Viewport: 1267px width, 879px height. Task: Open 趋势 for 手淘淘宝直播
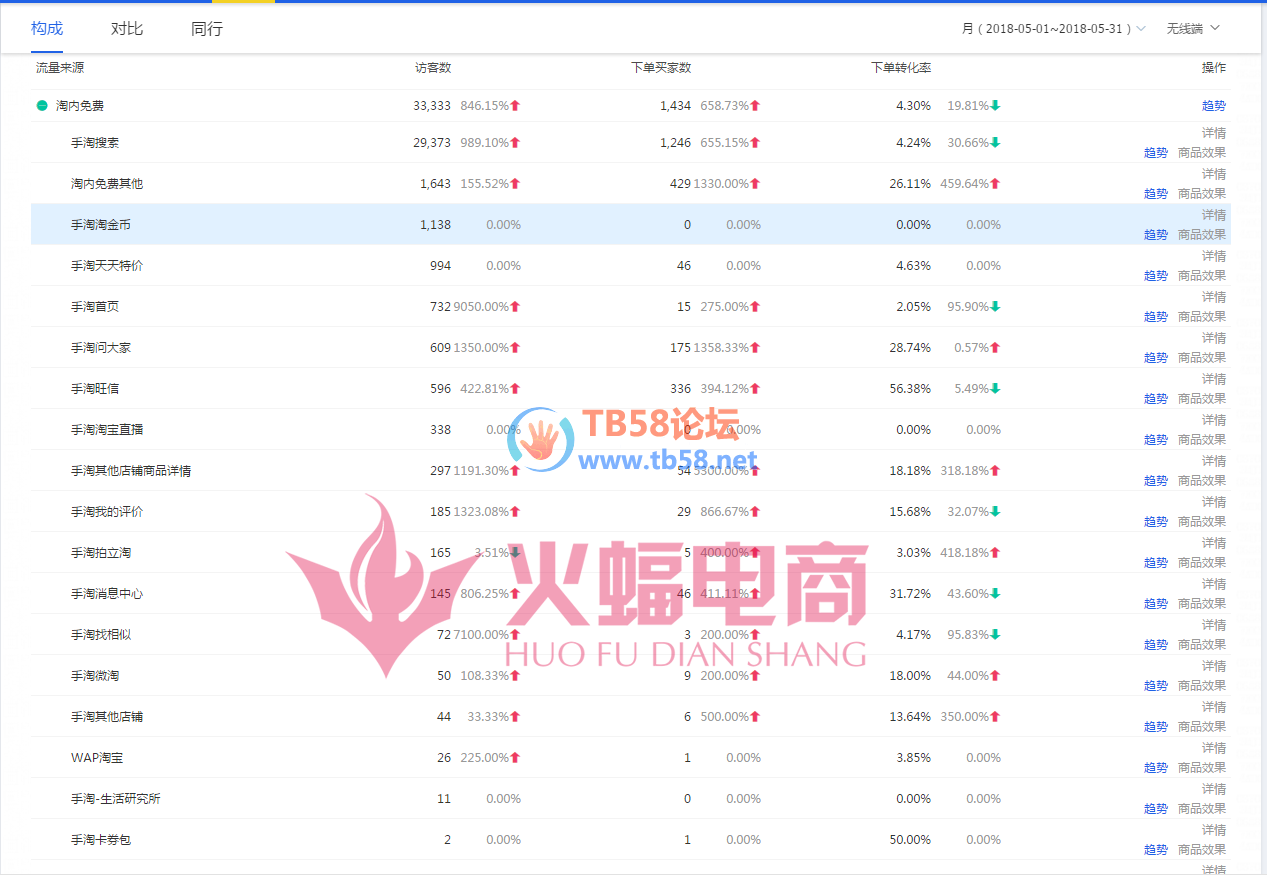coord(1156,440)
